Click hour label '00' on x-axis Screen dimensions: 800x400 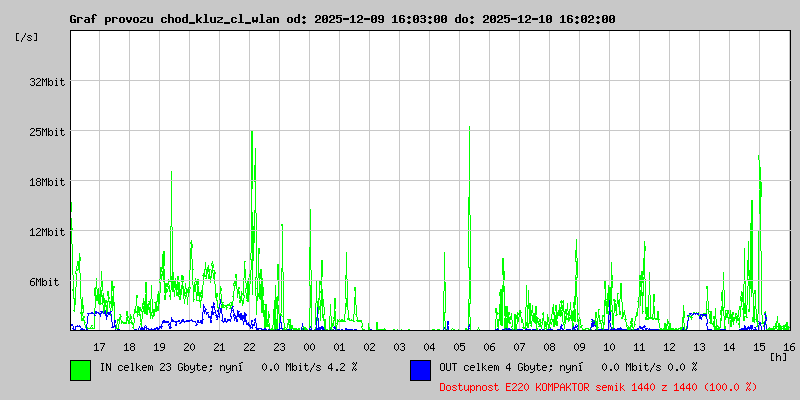click(309, 347)
